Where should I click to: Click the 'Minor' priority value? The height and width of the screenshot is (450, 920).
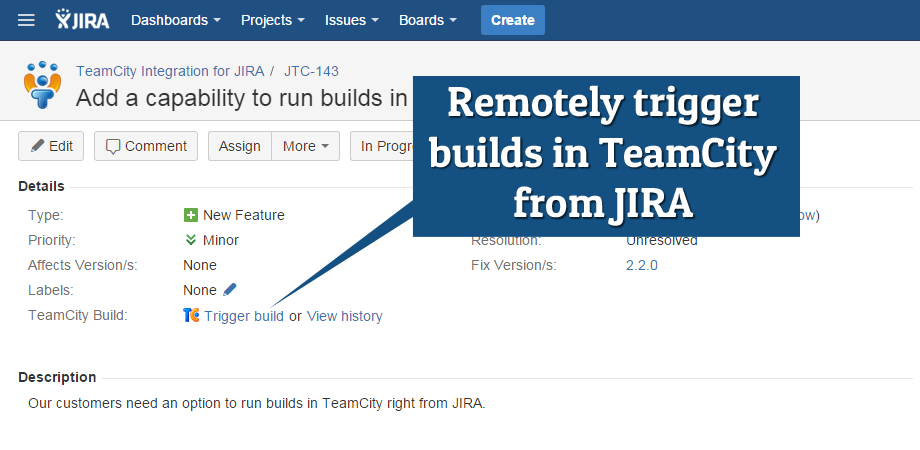[221, 240]
